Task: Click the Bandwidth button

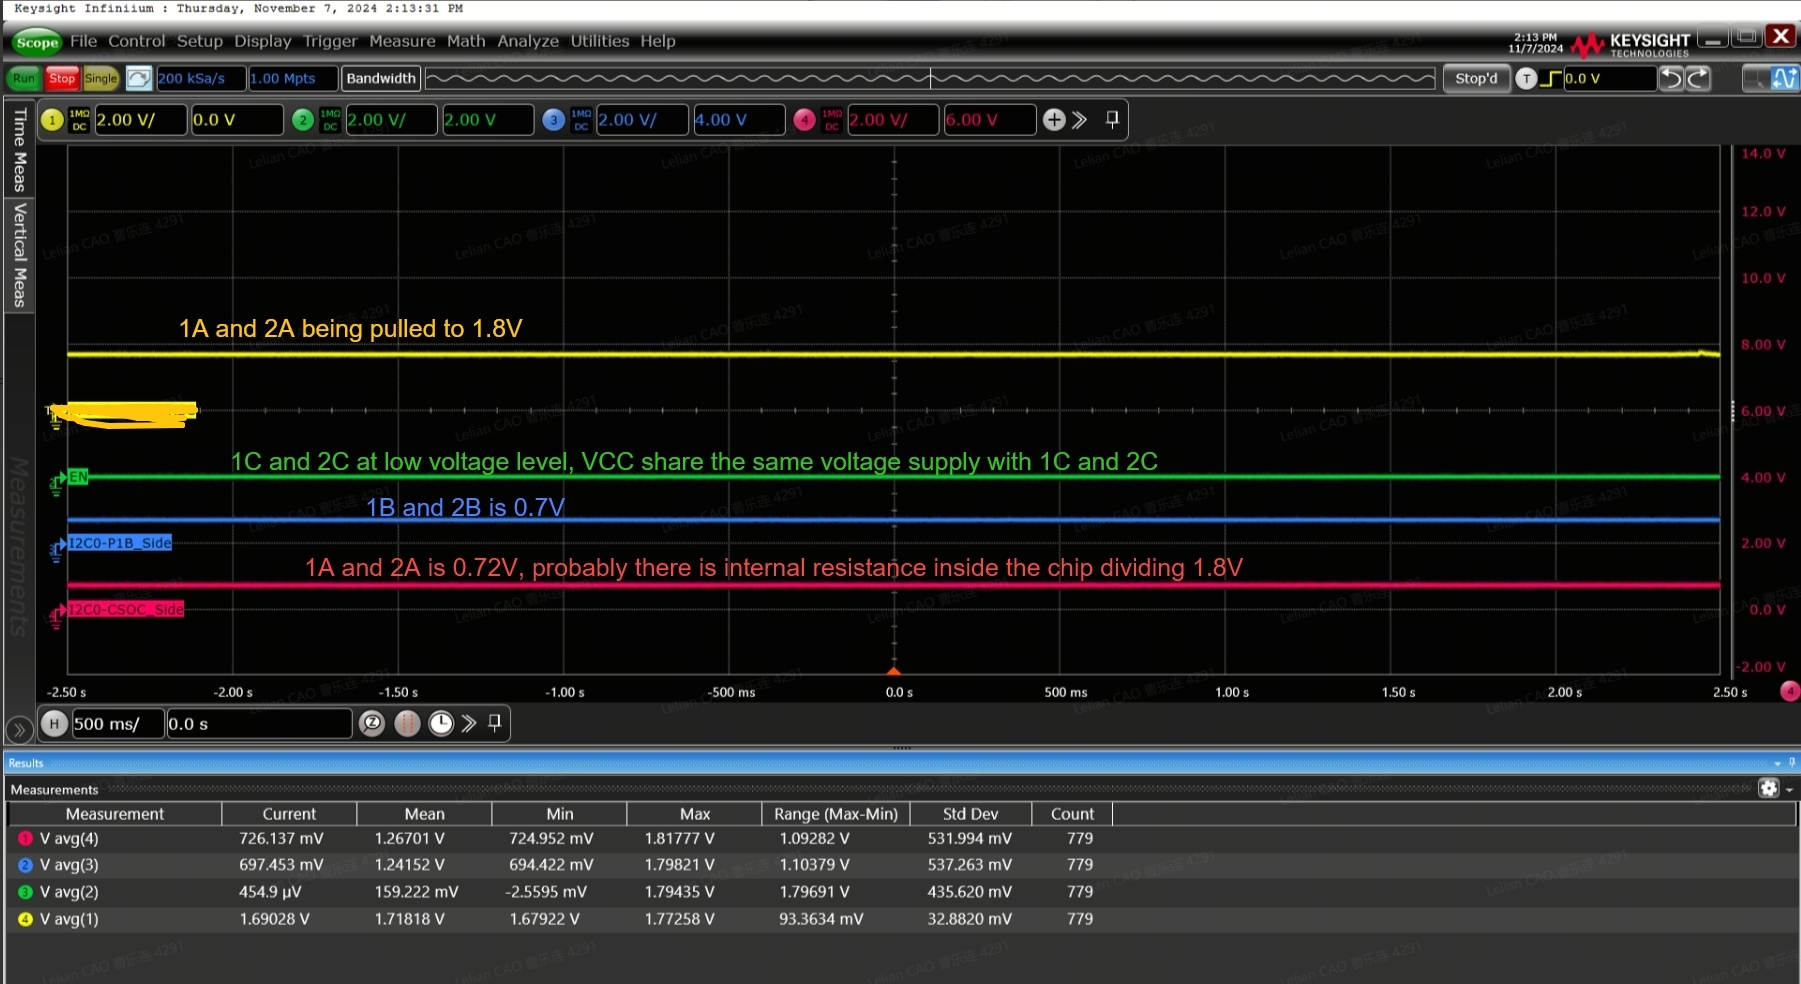Action: (380, 78)
